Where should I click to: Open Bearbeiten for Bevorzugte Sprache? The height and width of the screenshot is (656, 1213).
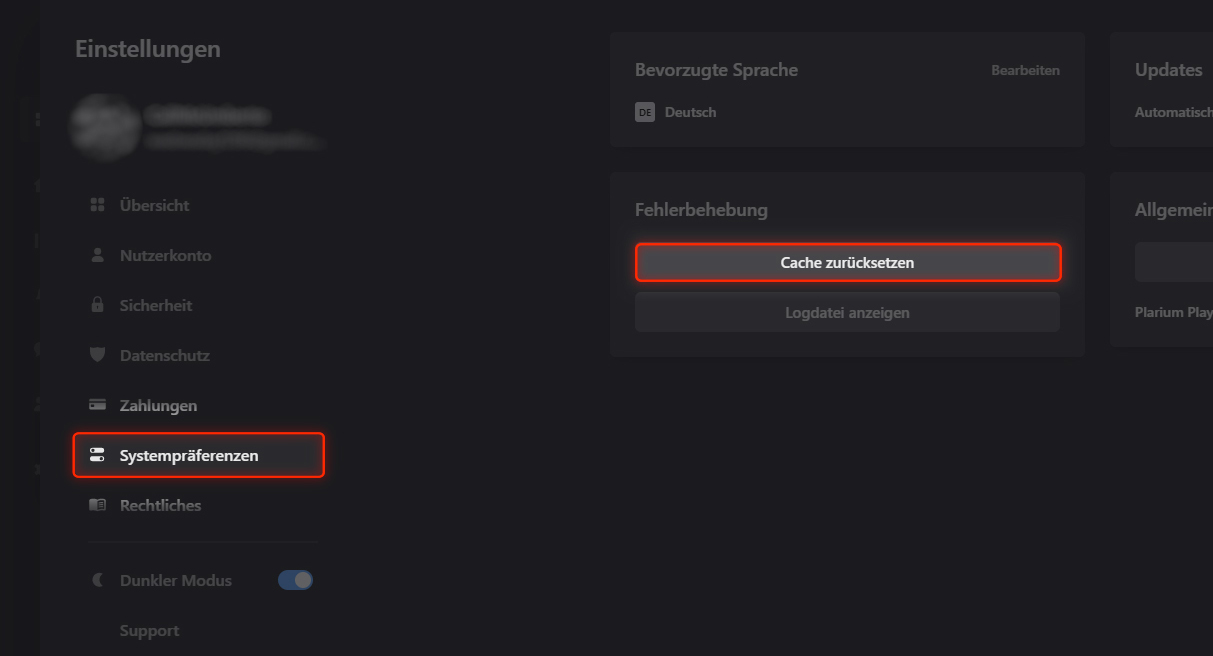[1025, 69]
